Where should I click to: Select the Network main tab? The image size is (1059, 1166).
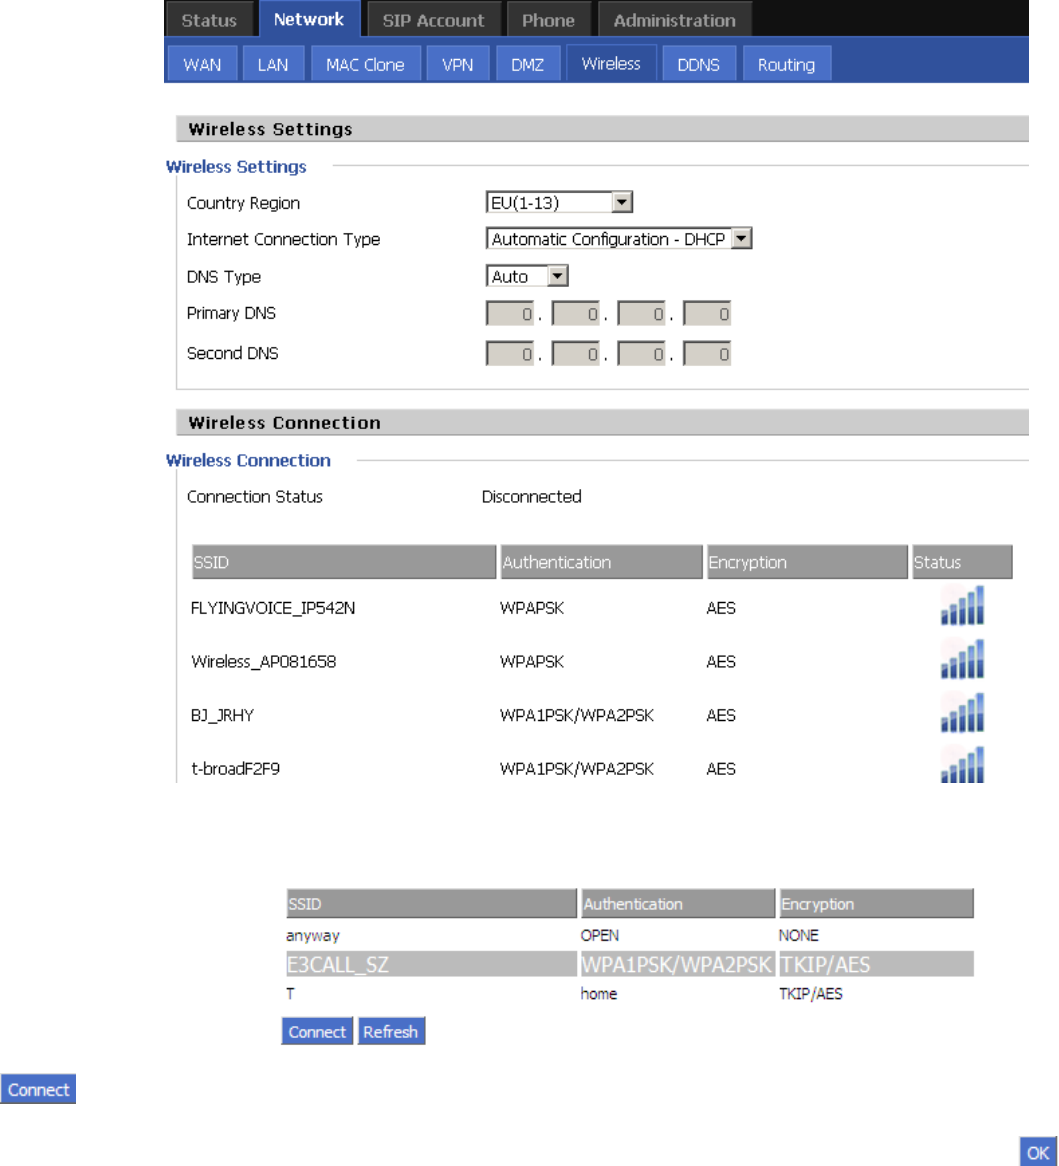(309, 19)
